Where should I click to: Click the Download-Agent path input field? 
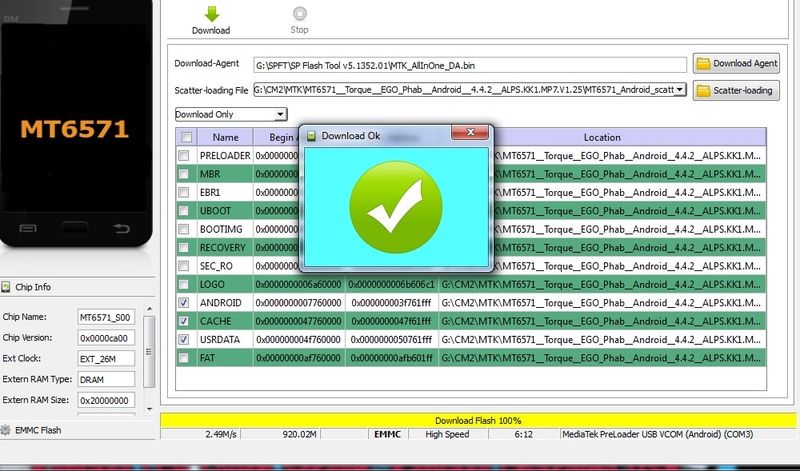click(x=470, y=65)
